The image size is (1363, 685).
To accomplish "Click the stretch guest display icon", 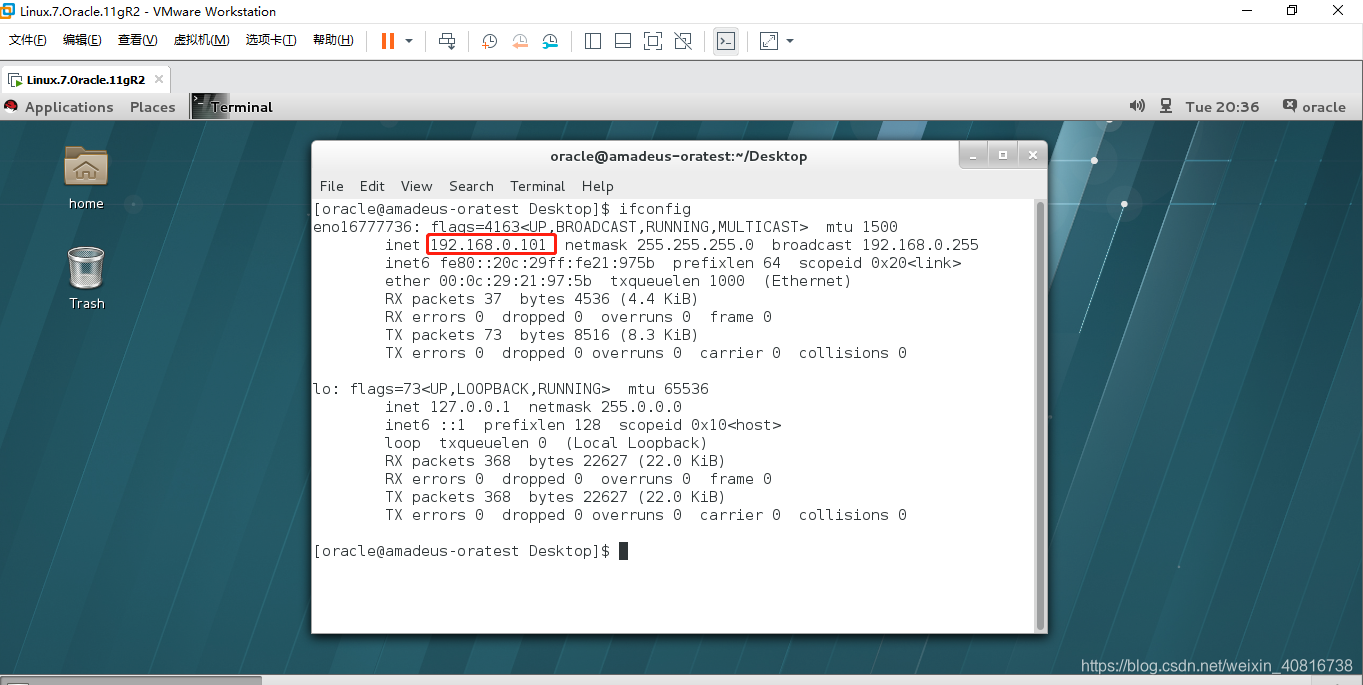I will [x=769, y=41].
